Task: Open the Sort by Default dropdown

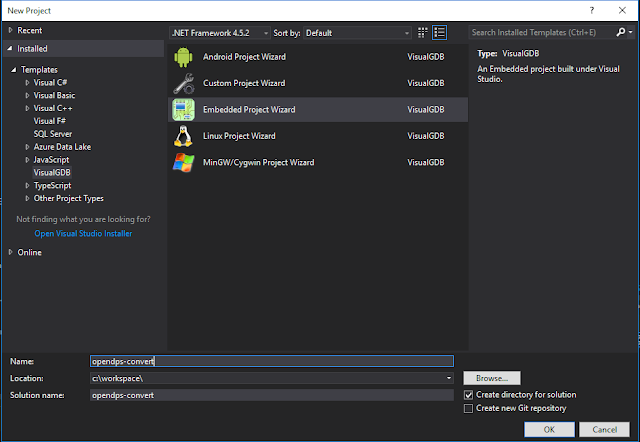Action: (357, 33)
